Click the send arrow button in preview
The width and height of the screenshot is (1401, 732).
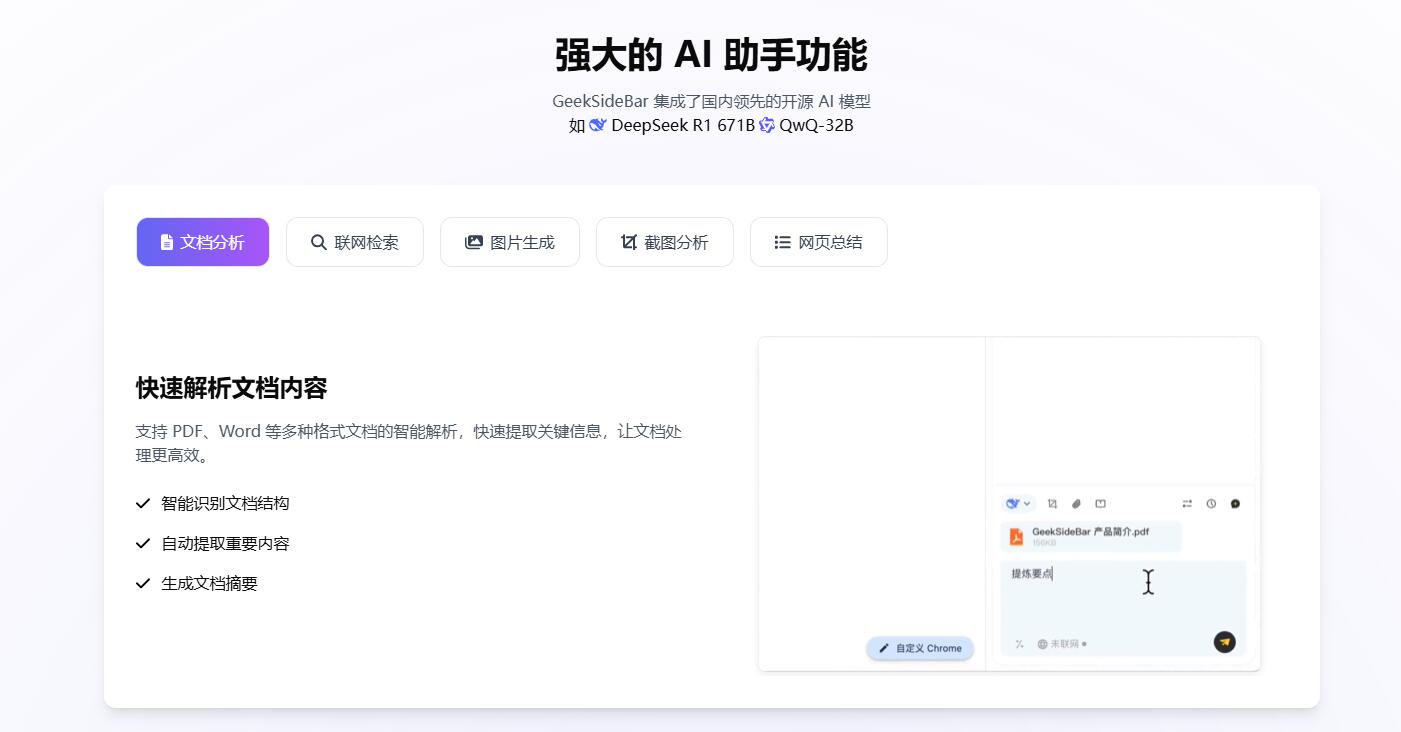tap(1225, 642)
